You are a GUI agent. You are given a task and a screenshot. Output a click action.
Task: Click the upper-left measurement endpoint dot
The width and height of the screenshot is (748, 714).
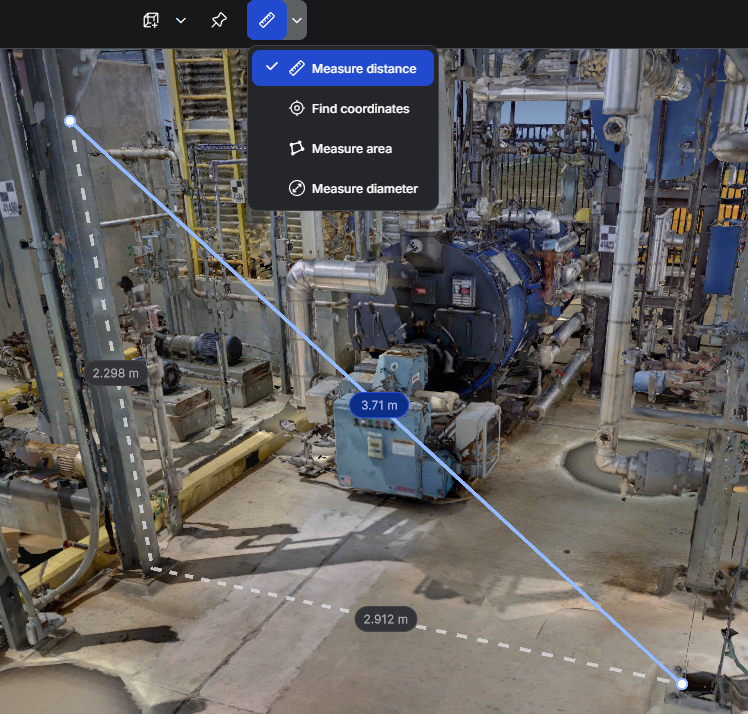[70, 121]
